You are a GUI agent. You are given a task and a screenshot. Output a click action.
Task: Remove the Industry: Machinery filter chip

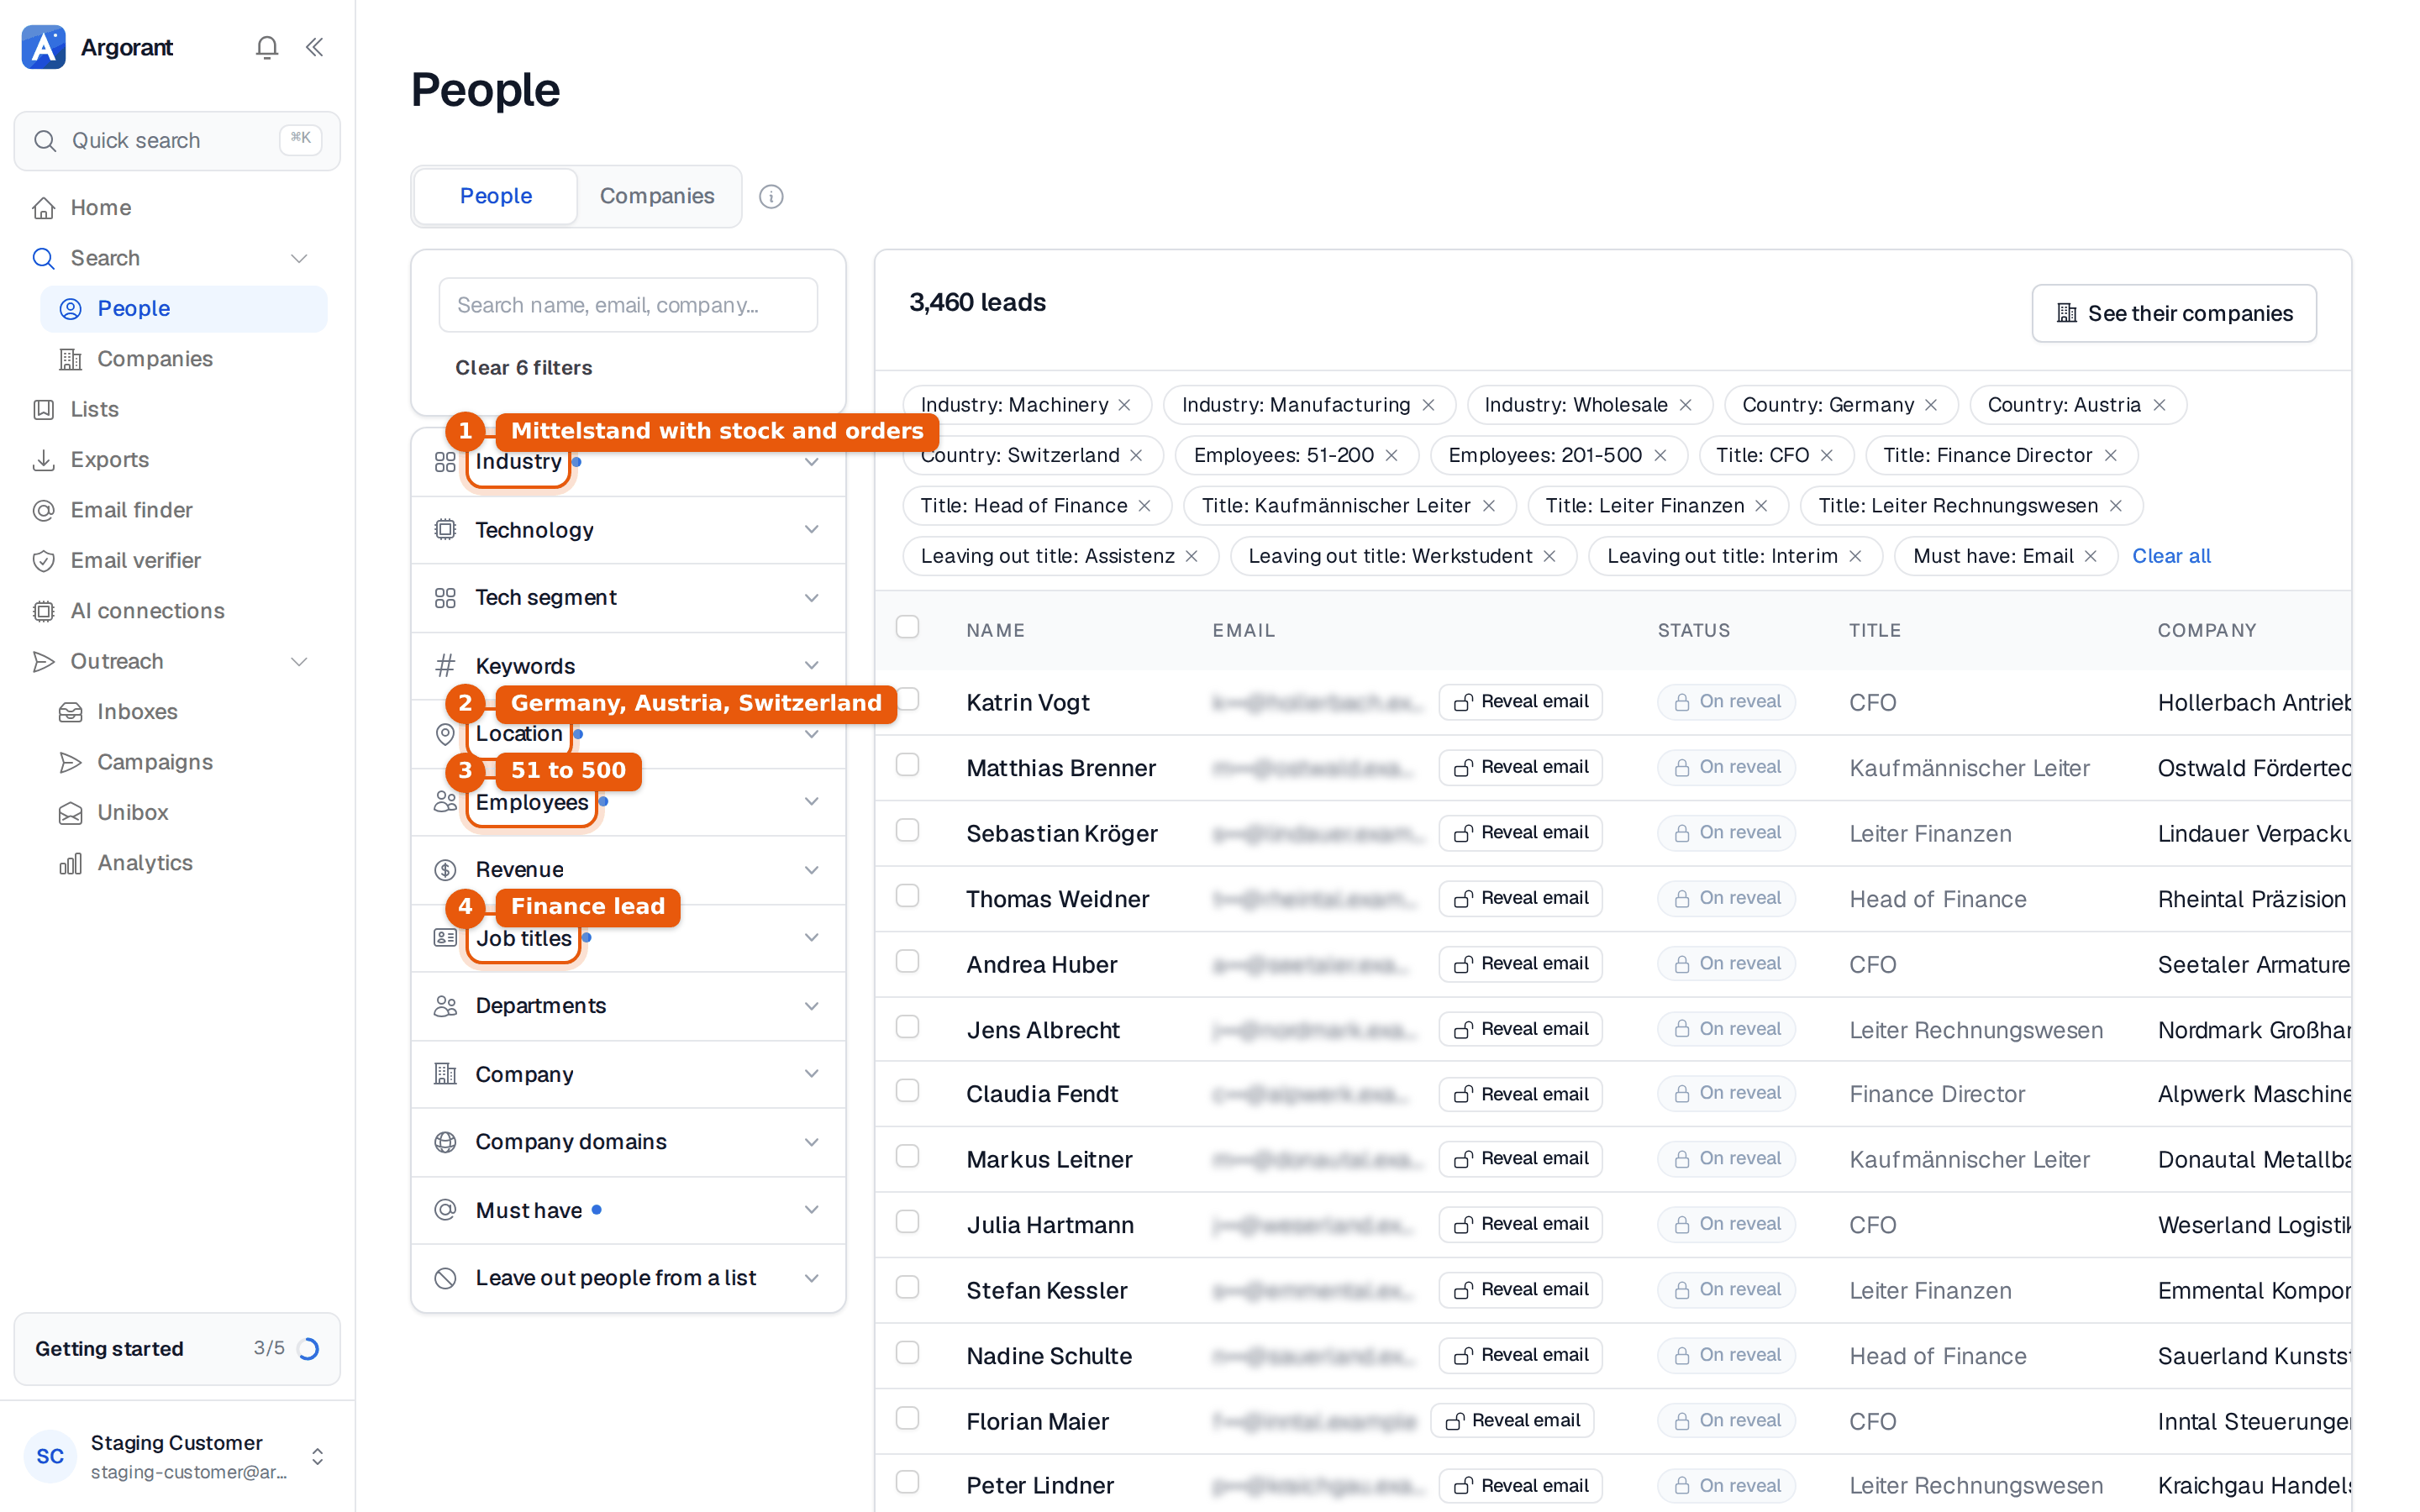[x=1125, y=405]
